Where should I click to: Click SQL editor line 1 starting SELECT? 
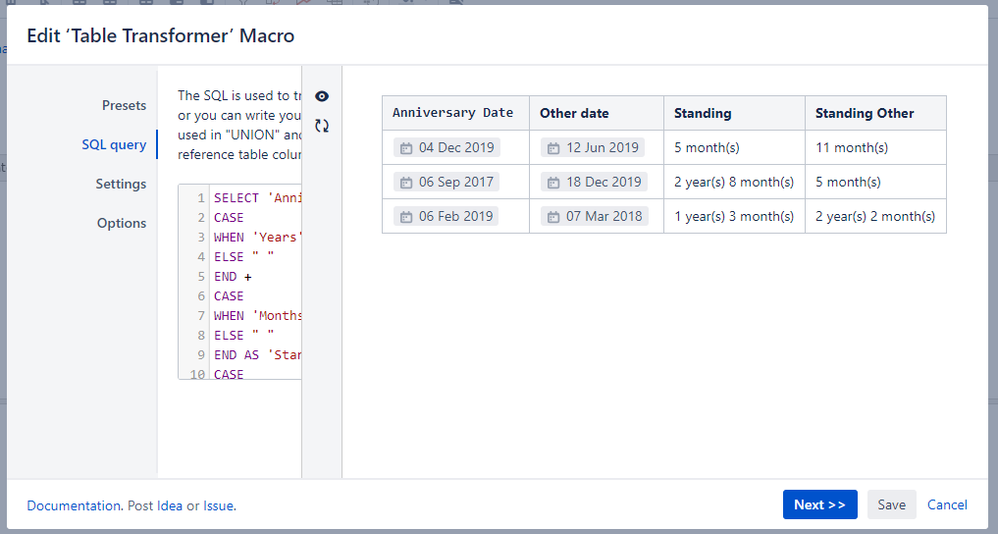point(257,198)
